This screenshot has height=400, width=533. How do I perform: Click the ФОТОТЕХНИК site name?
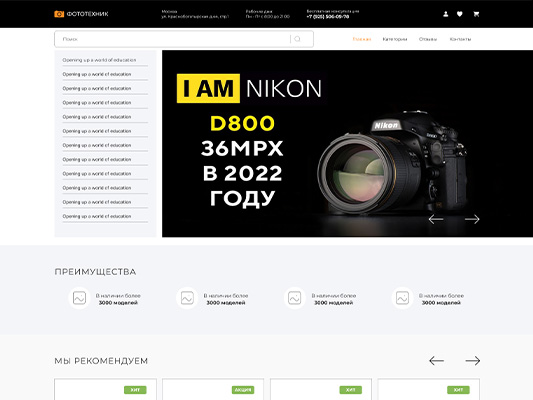[x=87, y=14]
